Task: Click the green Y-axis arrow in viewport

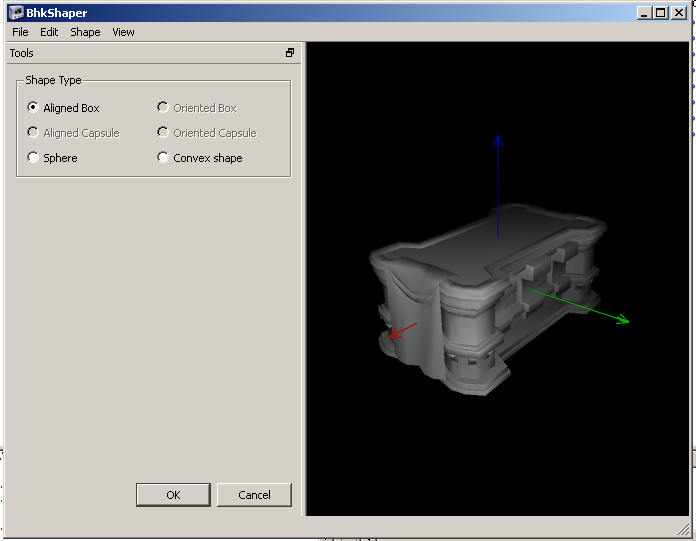Action: pos(580,306)
